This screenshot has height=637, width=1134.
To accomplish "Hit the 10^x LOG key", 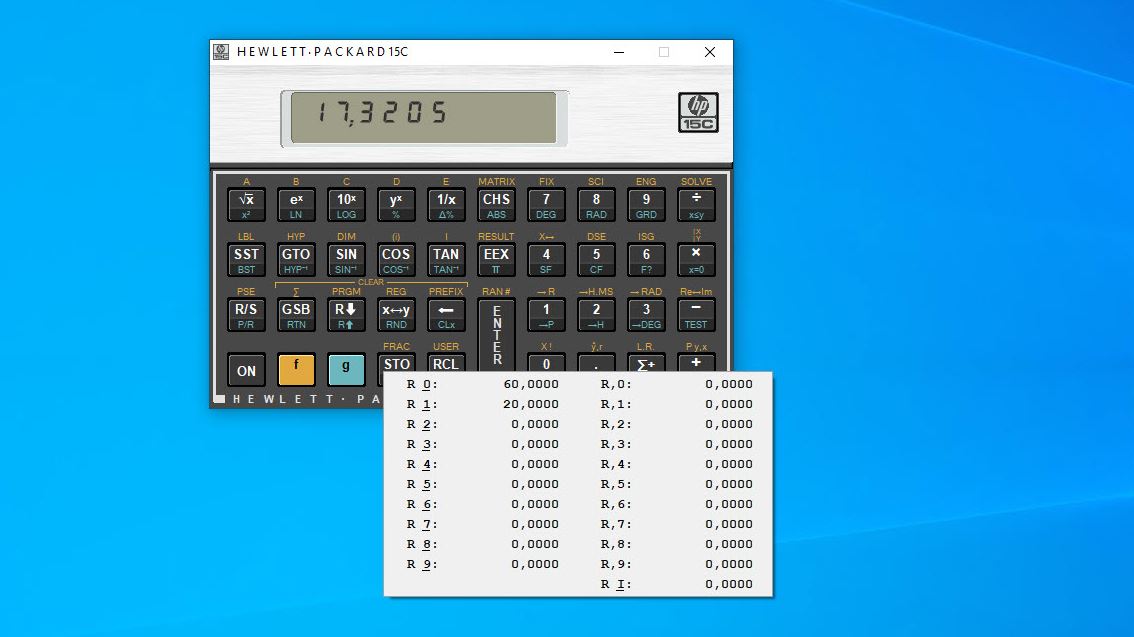I will tap(346, 205).
